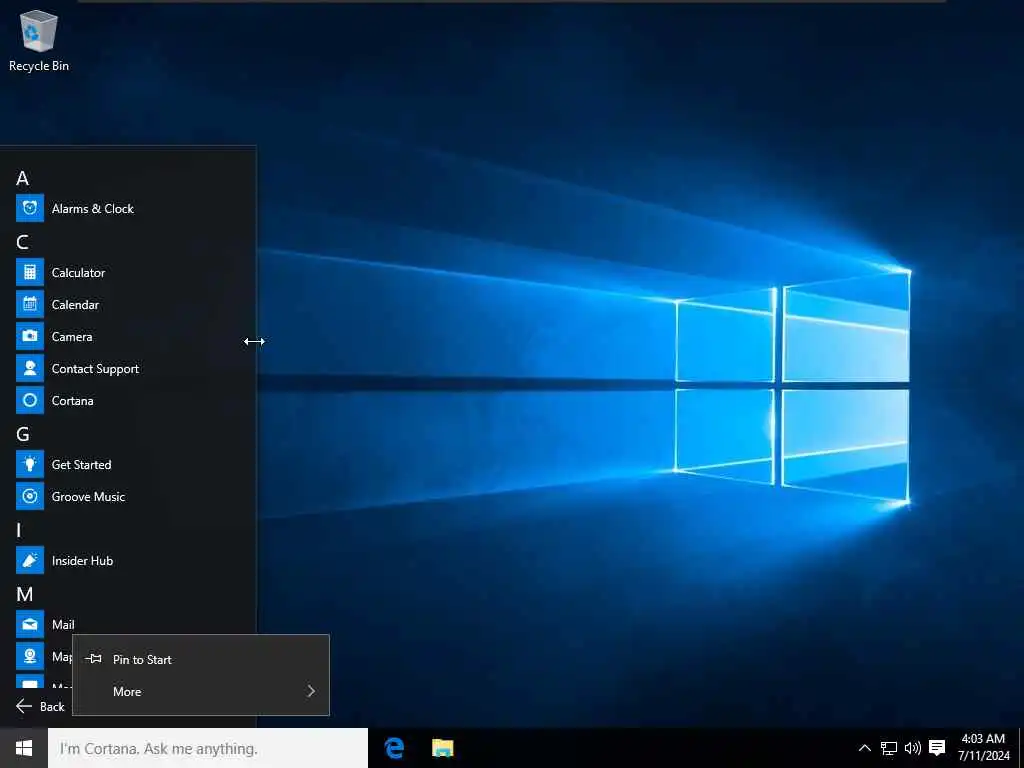Viewport: 1024px width, 768px height.
Task: Jump to letter I group header
Action: (x=19, y=530)
